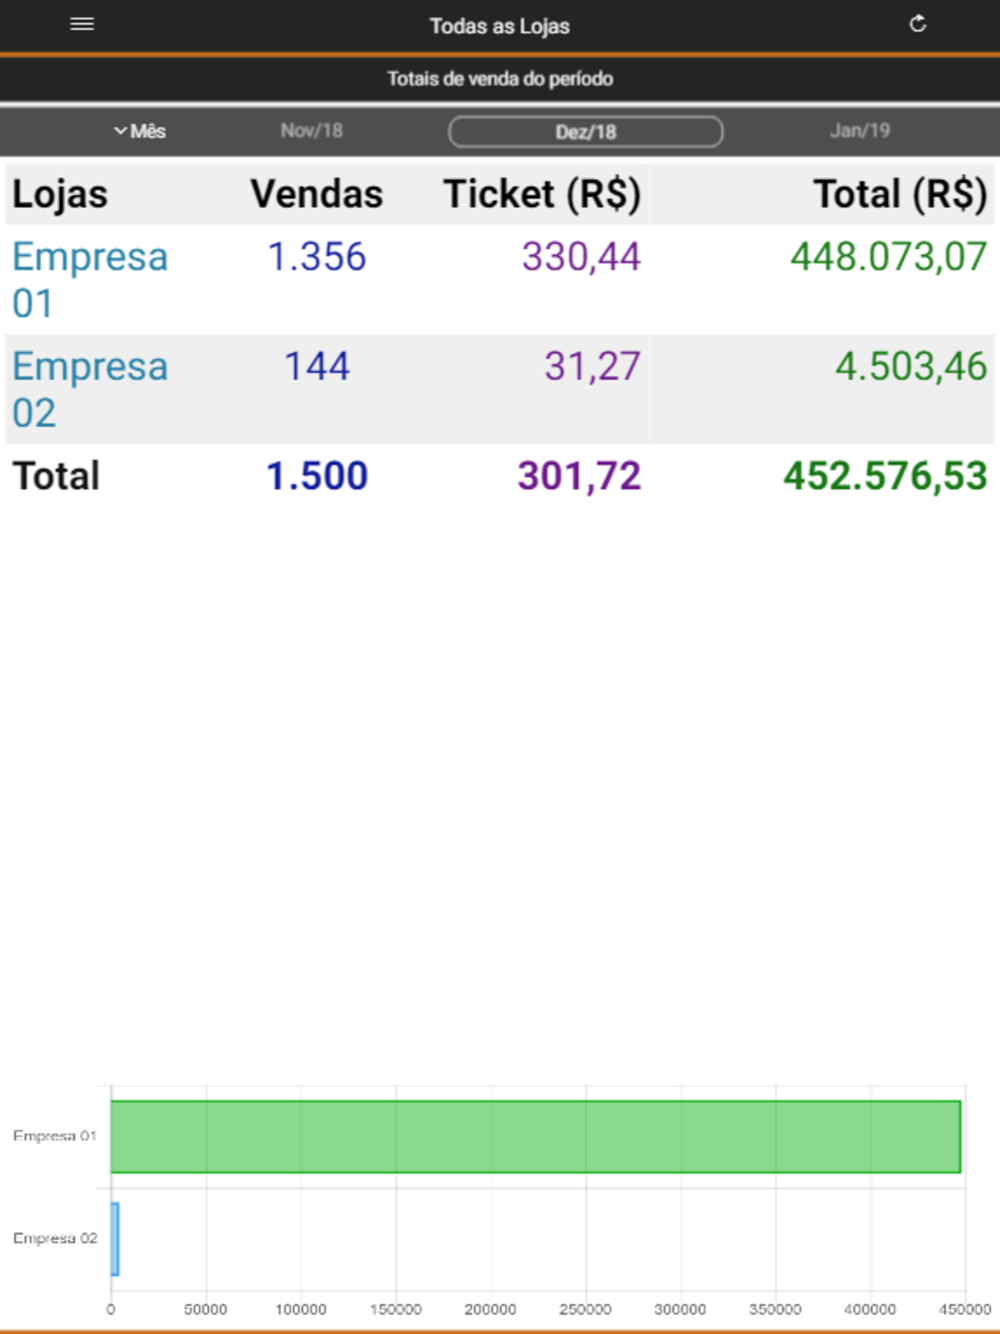Click Totais de venda do período heading
The image size is (1000, 1334).
tap(500, 79)
